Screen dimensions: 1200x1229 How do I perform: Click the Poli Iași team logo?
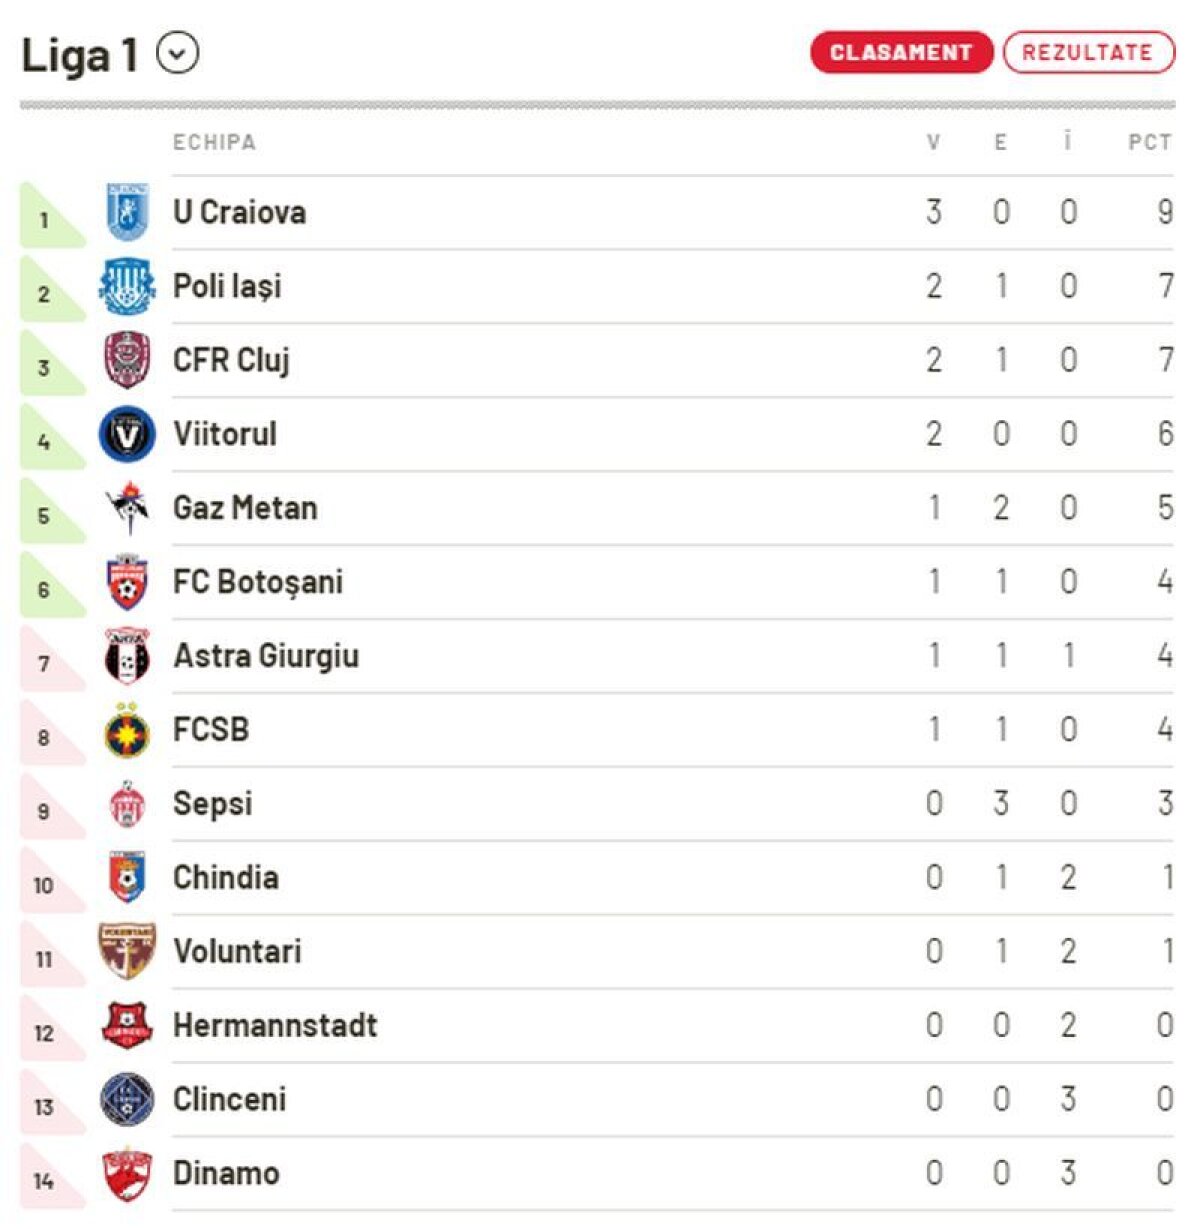(127, 286)
